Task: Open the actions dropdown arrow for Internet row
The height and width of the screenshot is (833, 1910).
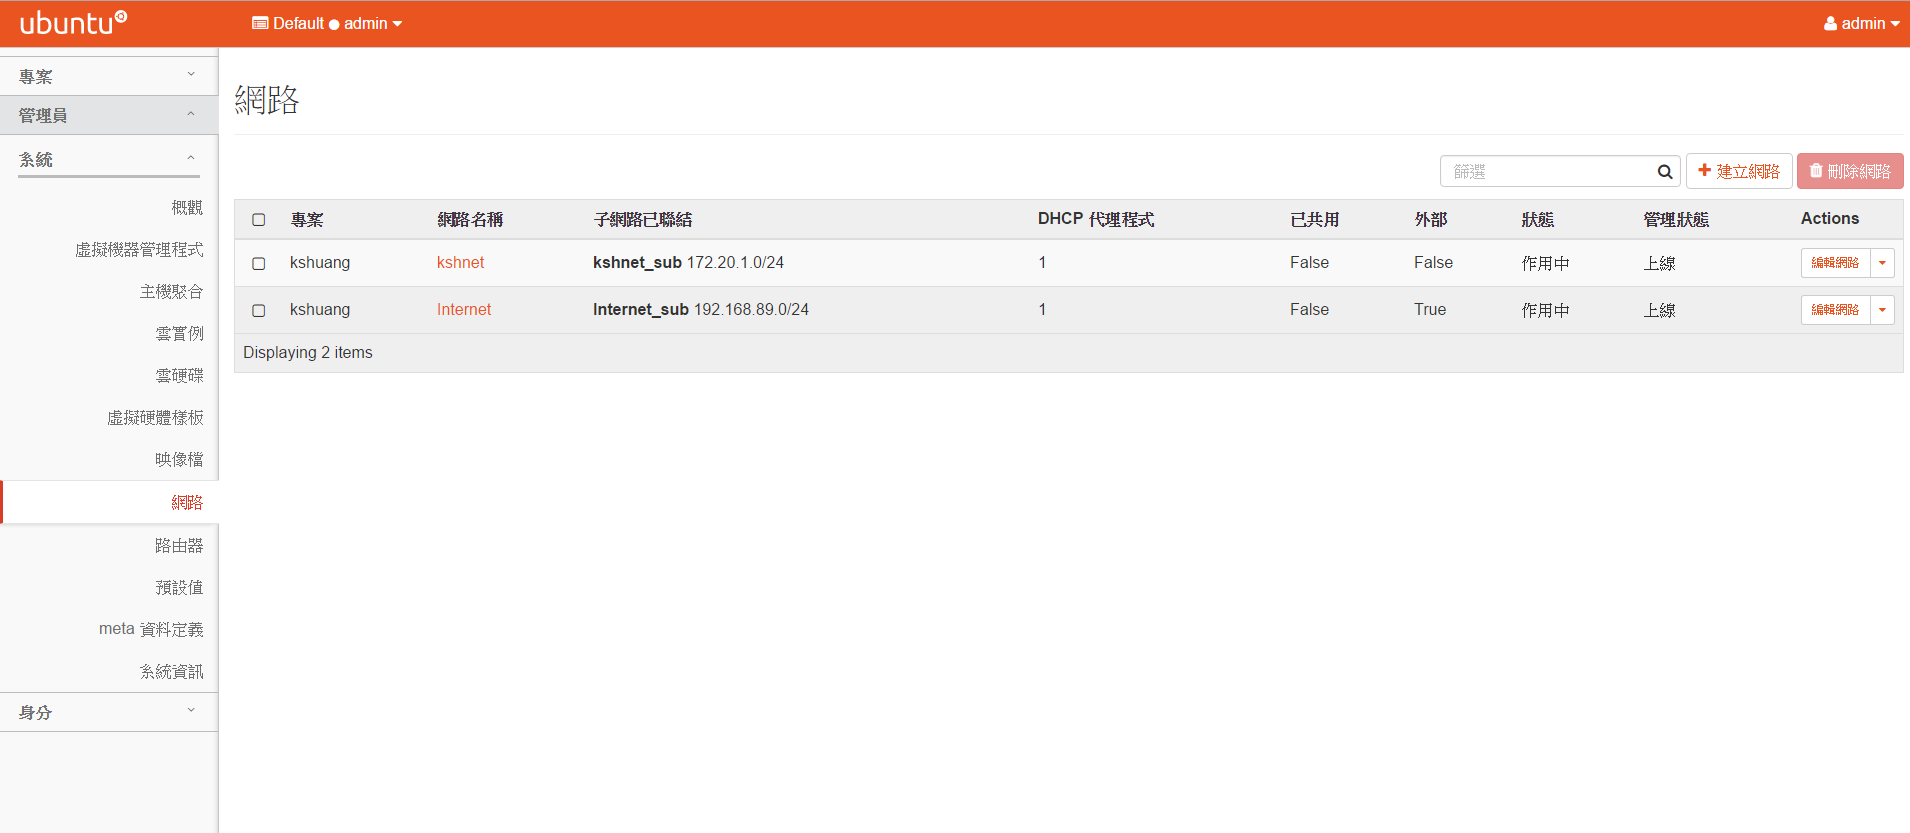Action: tap(1882, 310)
